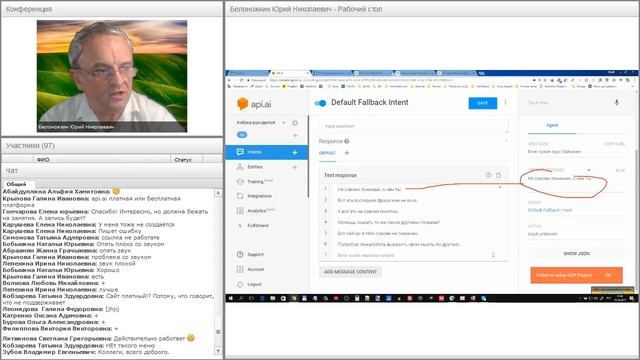
Task: Dismiss the orange error toast with OK
Action: 608,275
